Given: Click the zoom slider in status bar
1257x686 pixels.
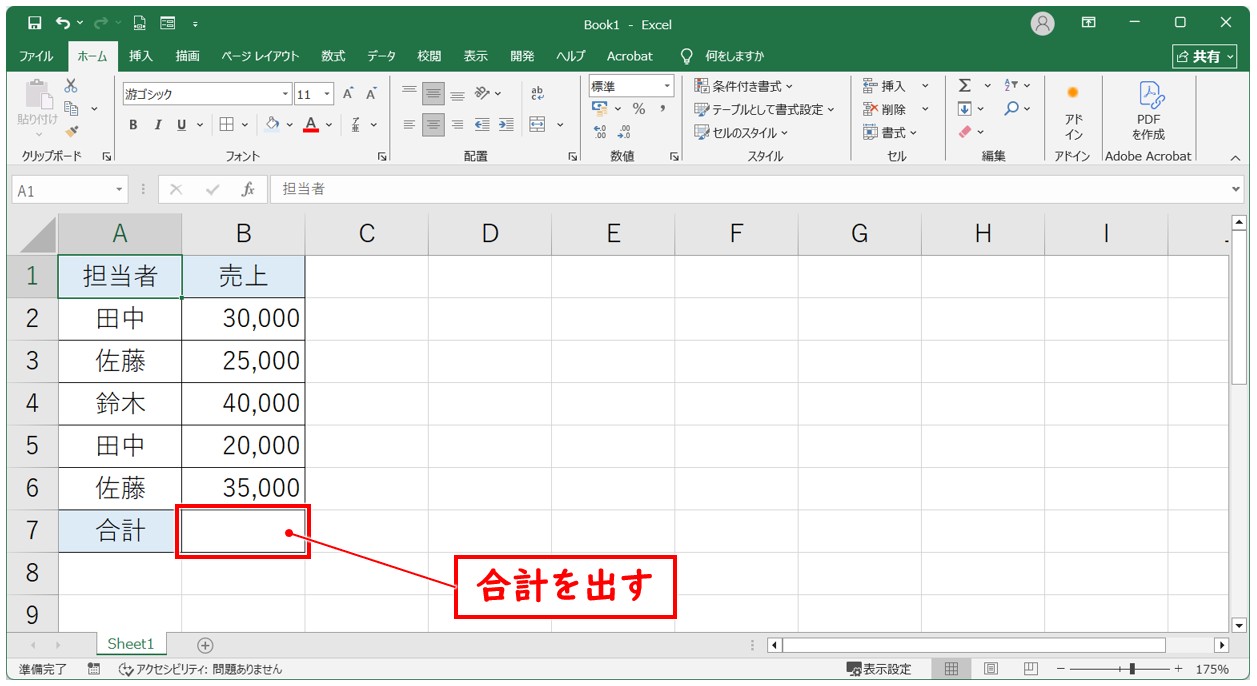Looking at the screenshot, I should 1131,669.
